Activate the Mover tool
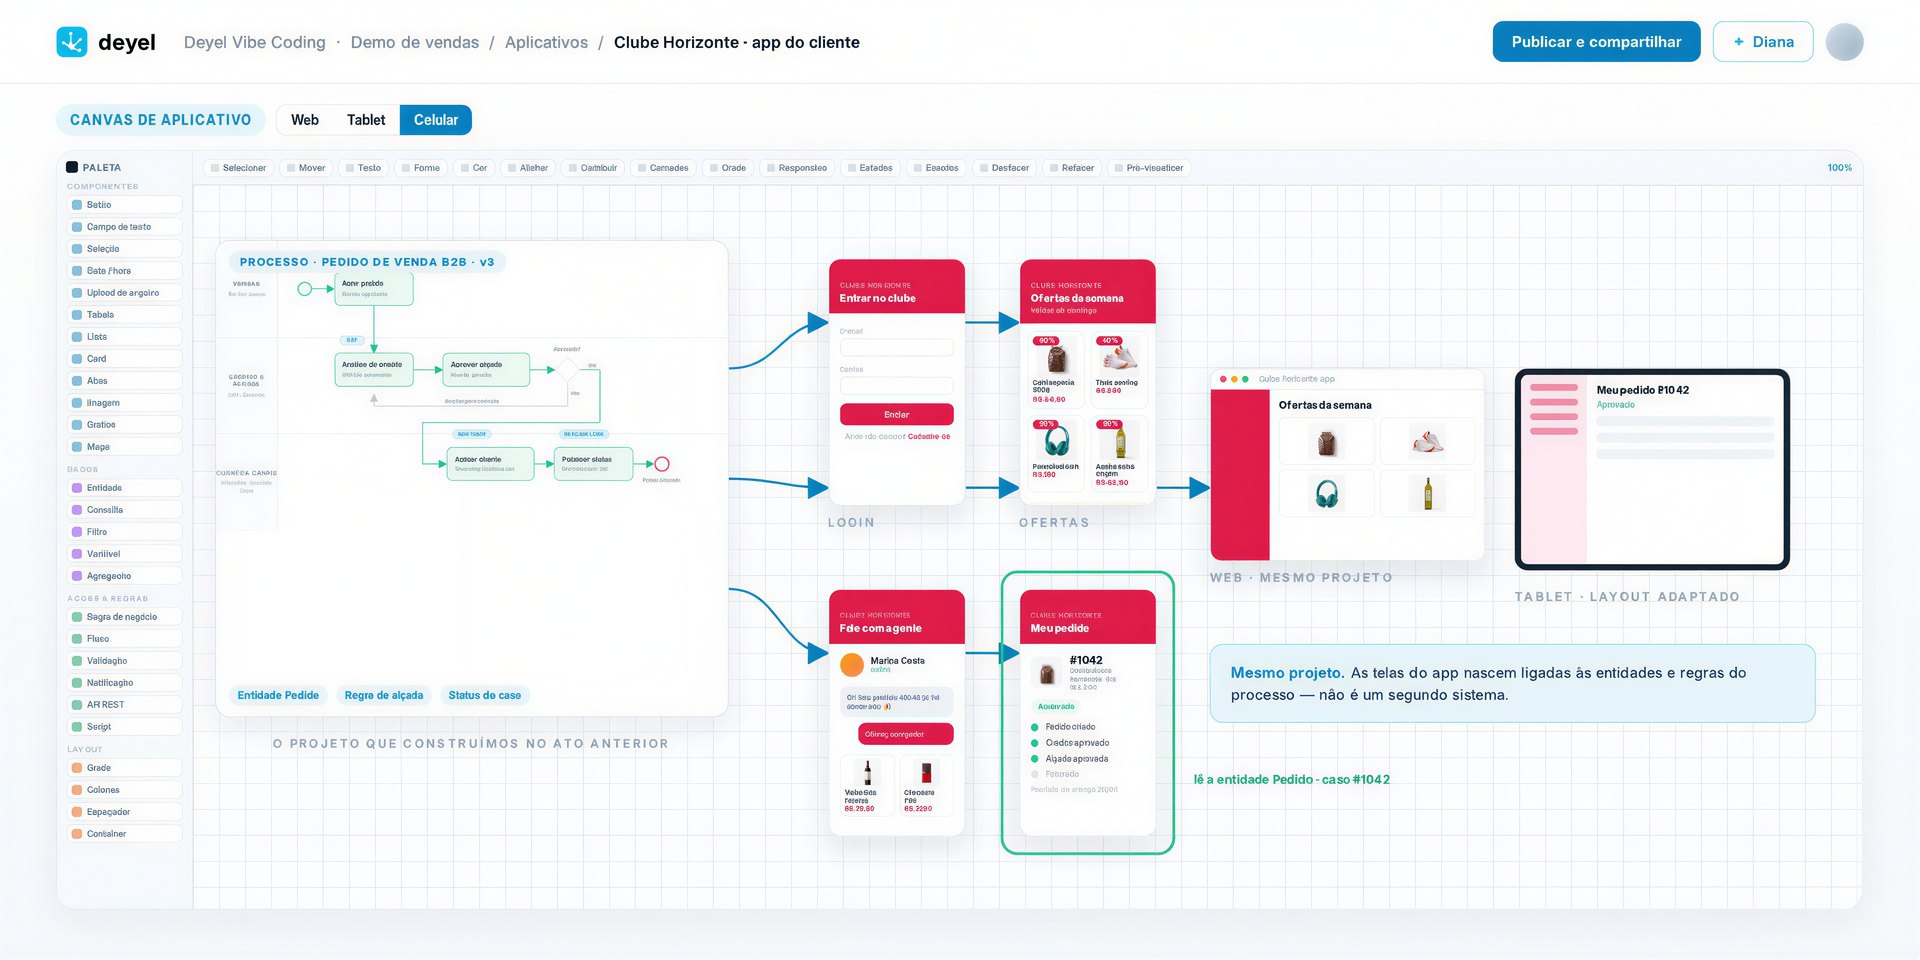Screen dimensions: 1920x960 click(x=306, y=168)
